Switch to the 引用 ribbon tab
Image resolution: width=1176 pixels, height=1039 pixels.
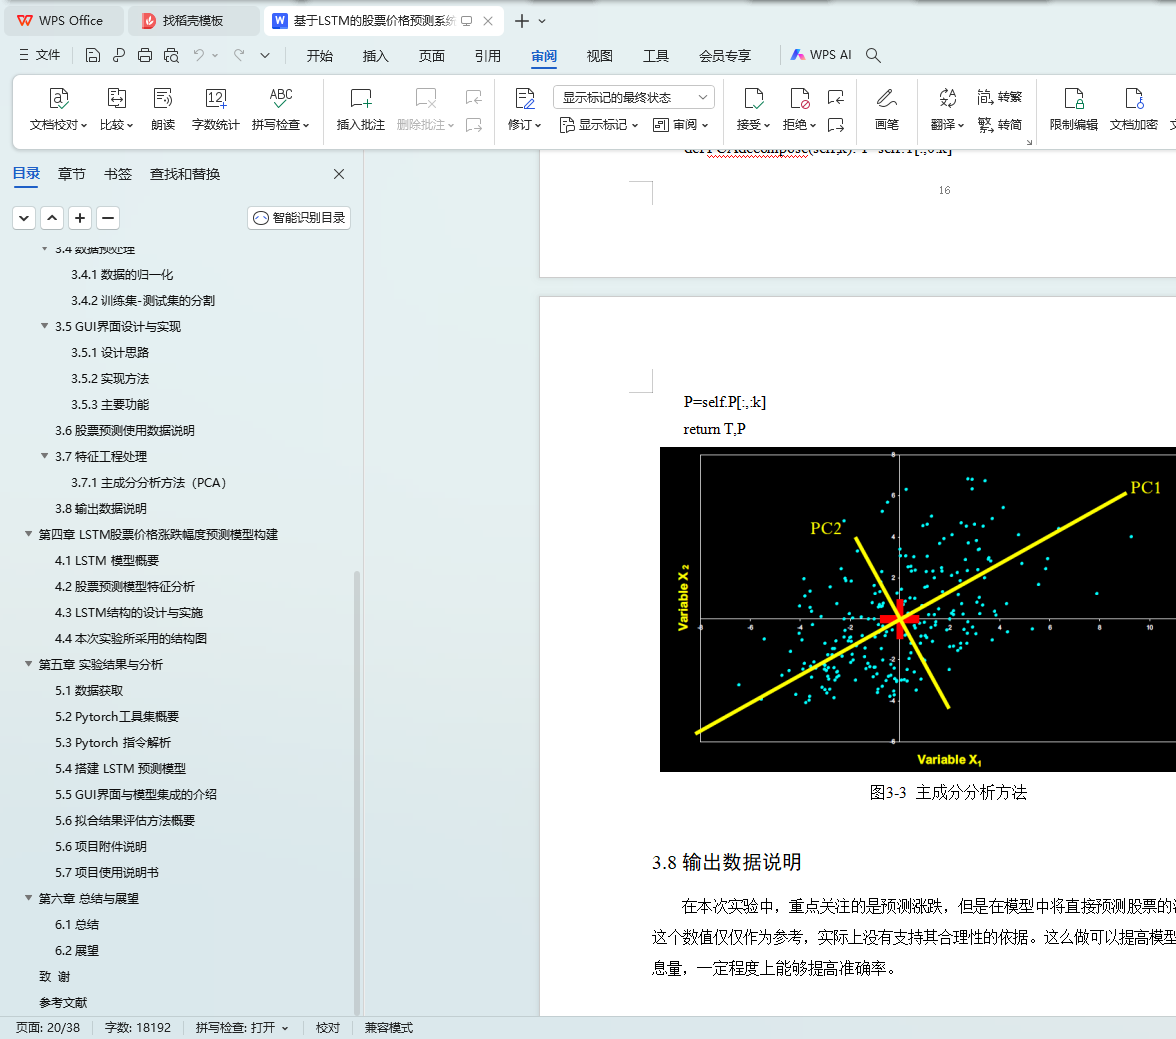tap(488, 56)
